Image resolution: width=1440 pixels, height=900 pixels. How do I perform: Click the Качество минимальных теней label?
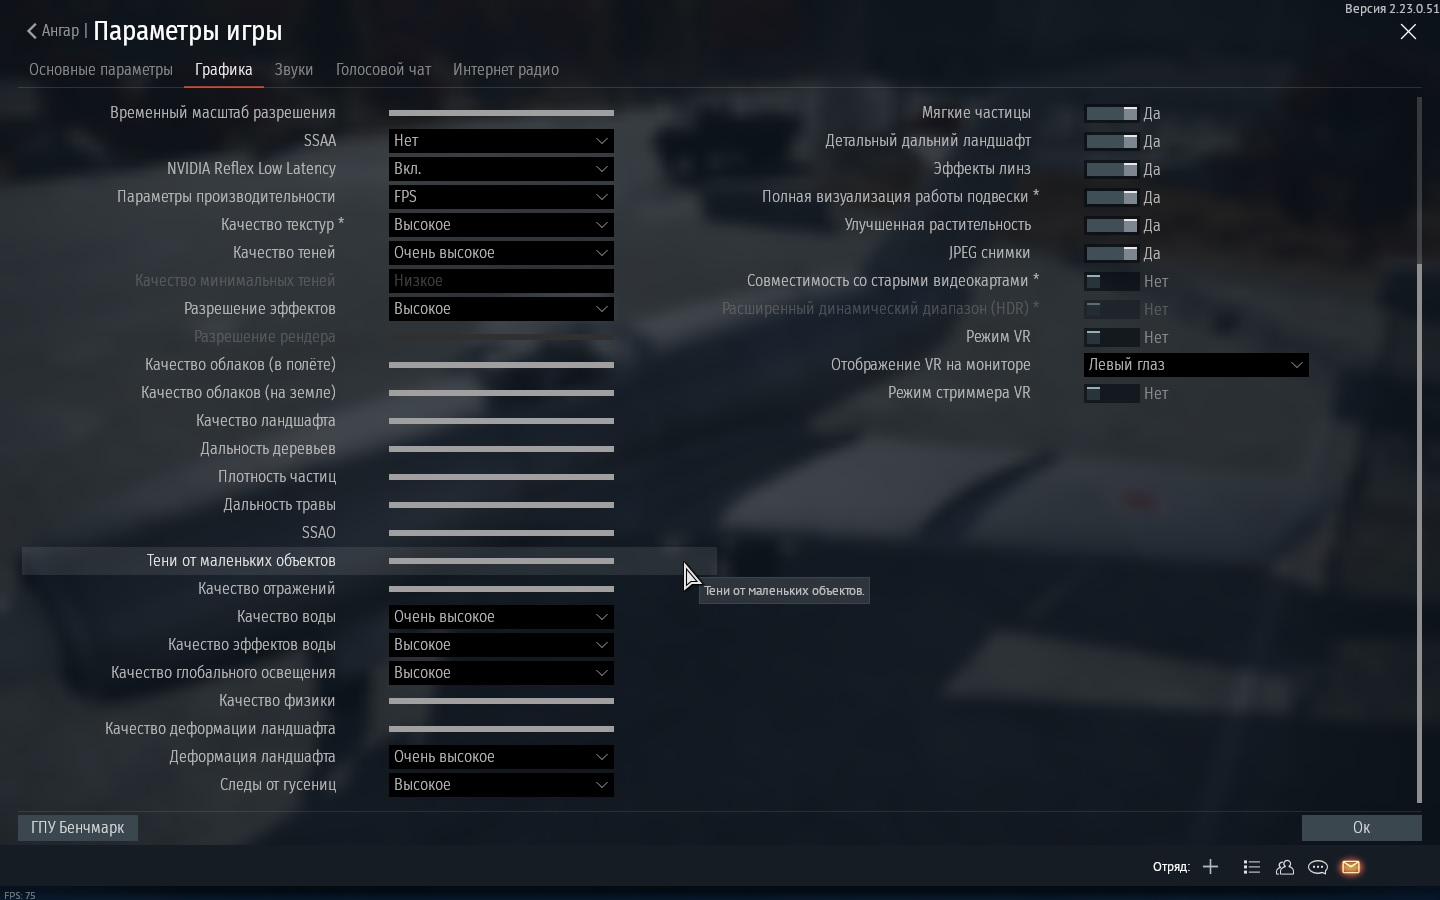coord(235,281)
